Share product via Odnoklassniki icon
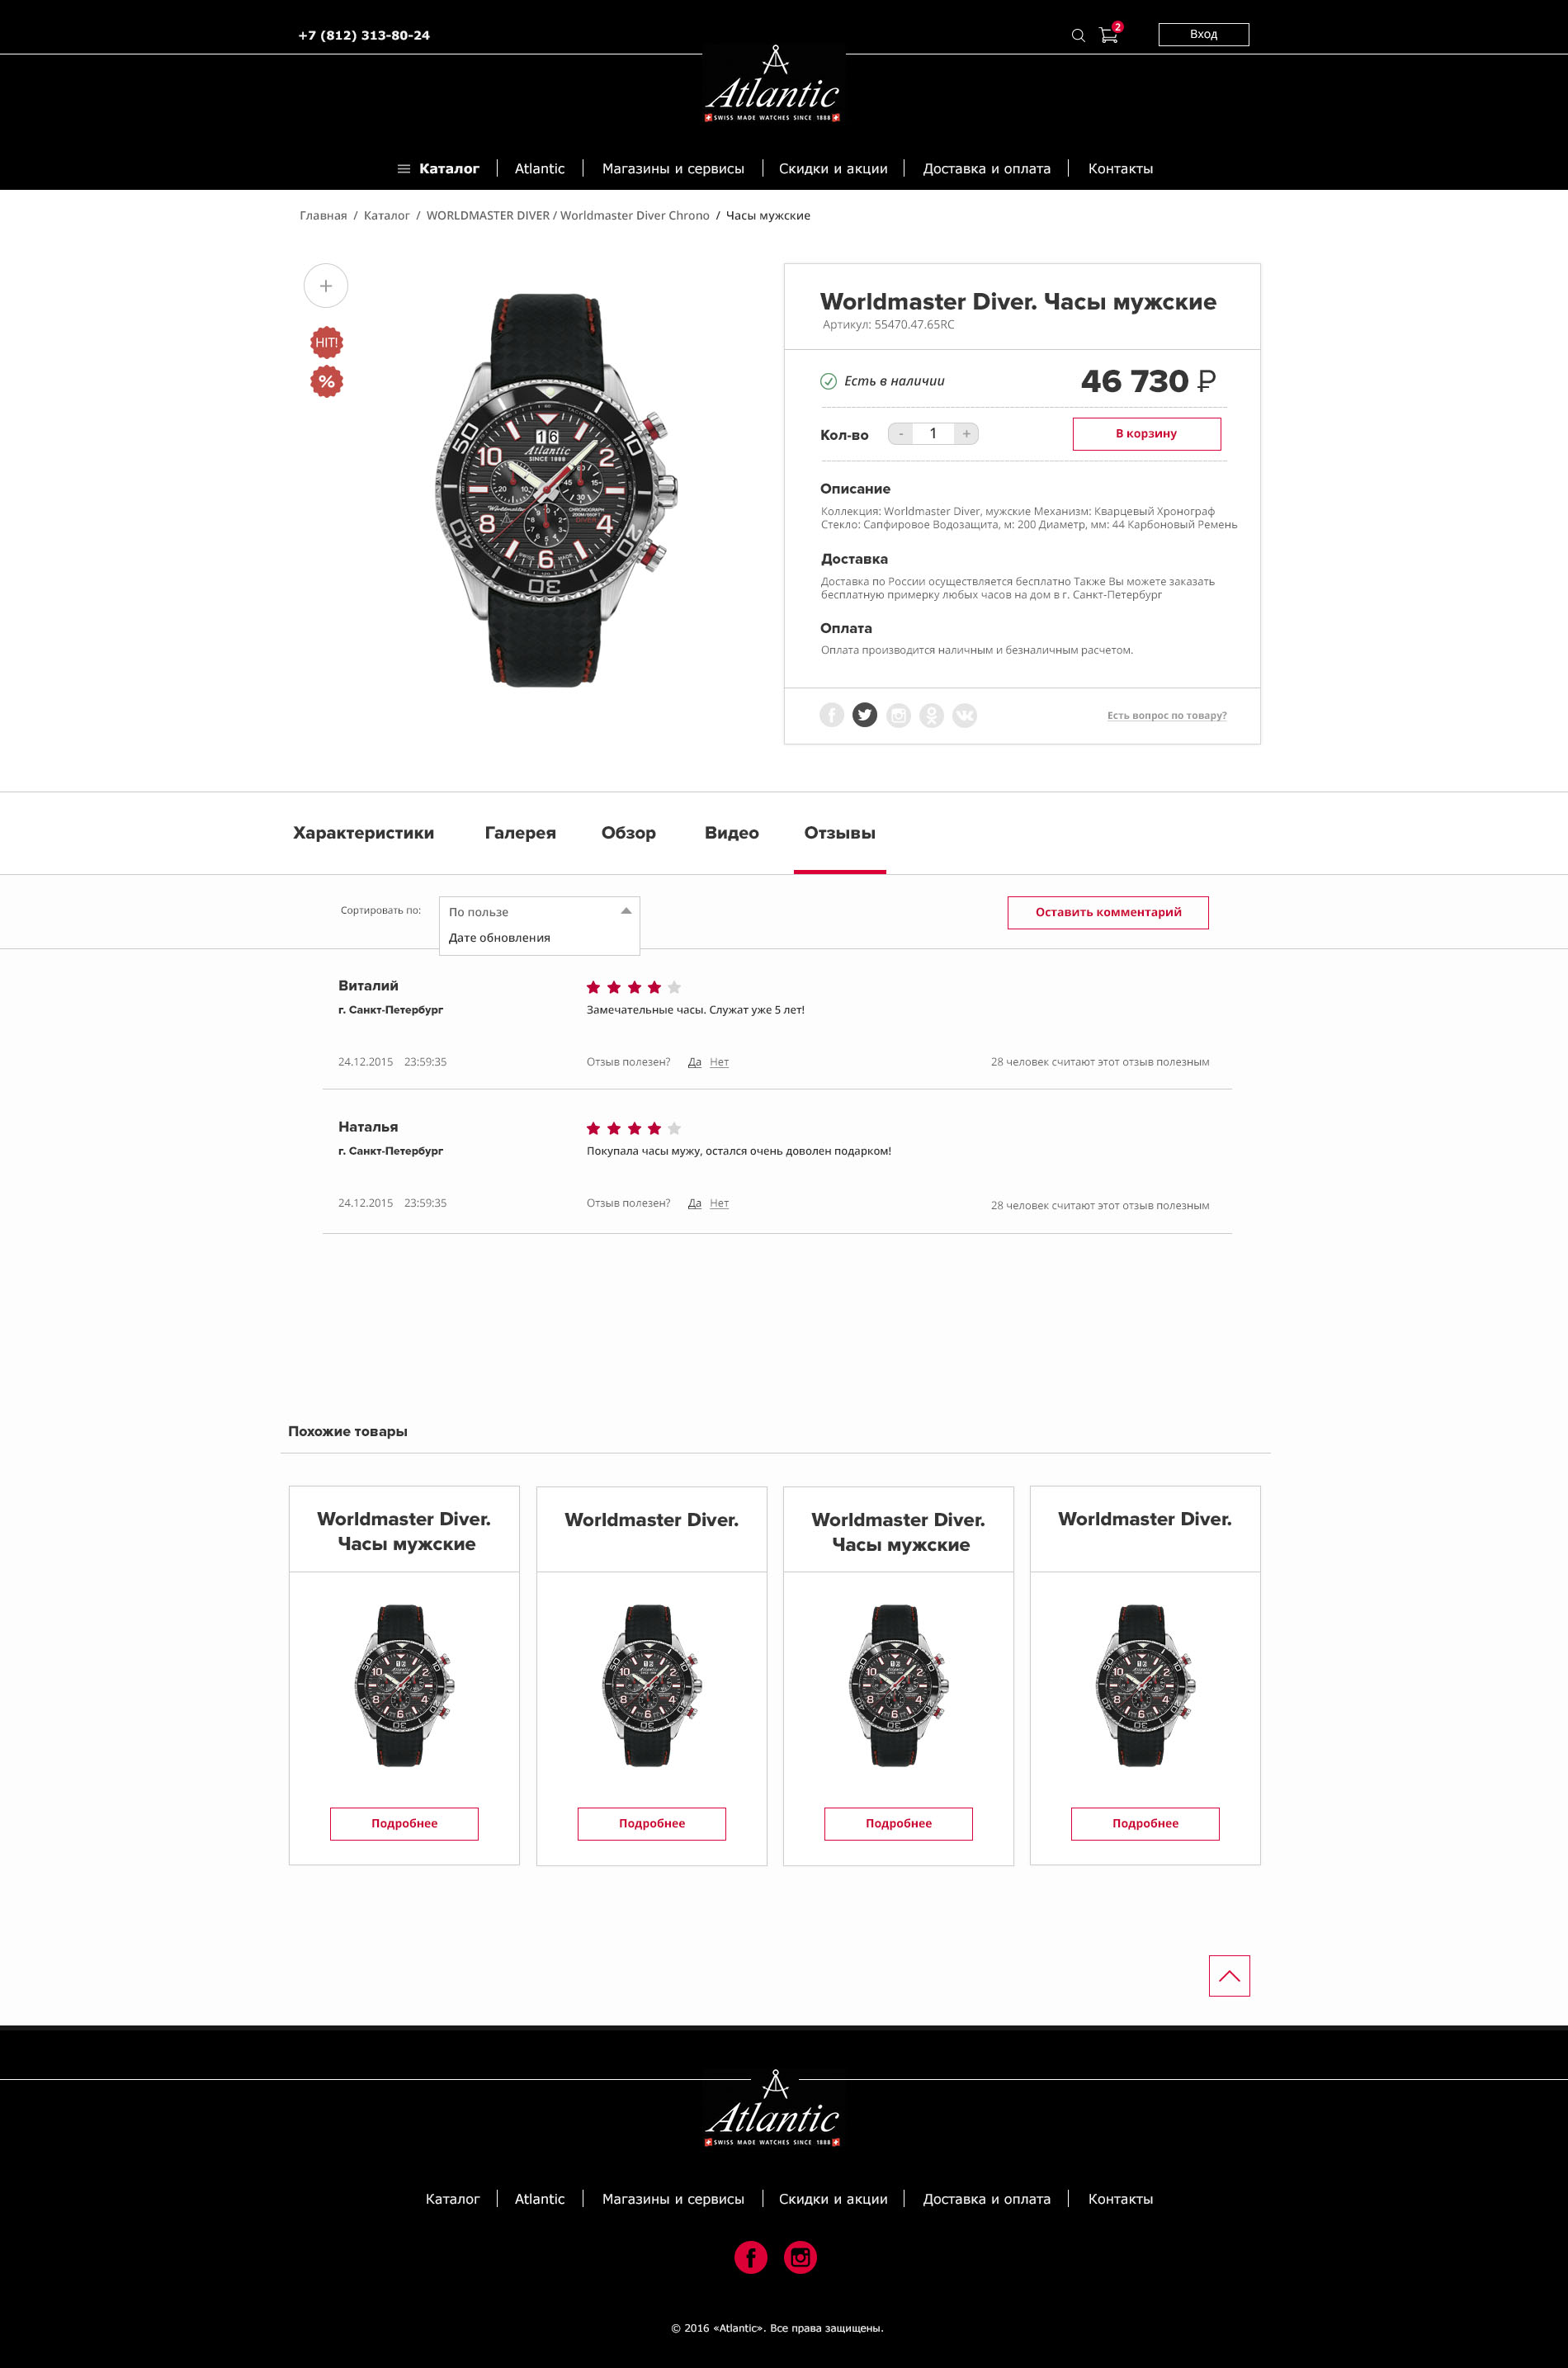 tap(932, 715)
